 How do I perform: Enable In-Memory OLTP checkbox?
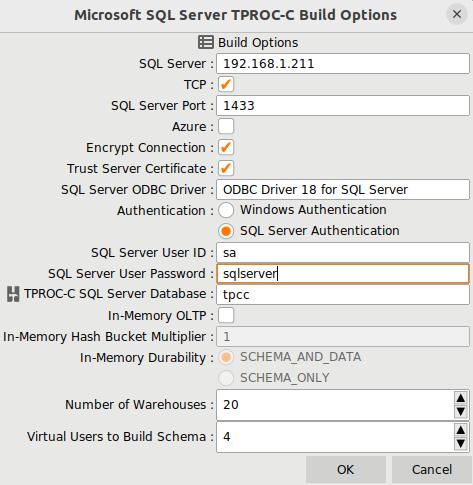[x=226, y=315]
